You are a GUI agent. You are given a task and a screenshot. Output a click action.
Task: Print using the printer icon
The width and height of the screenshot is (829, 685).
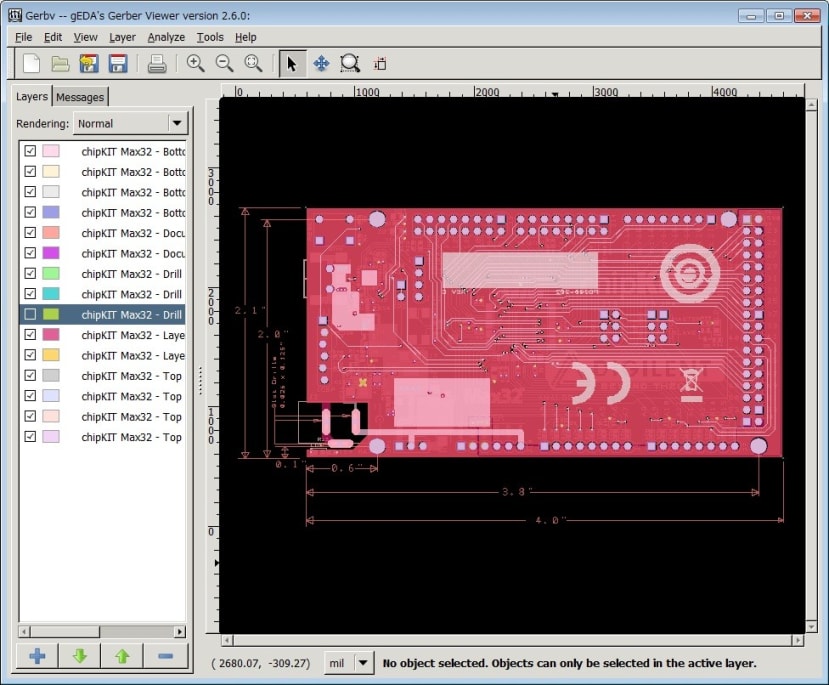click(157, 64)
